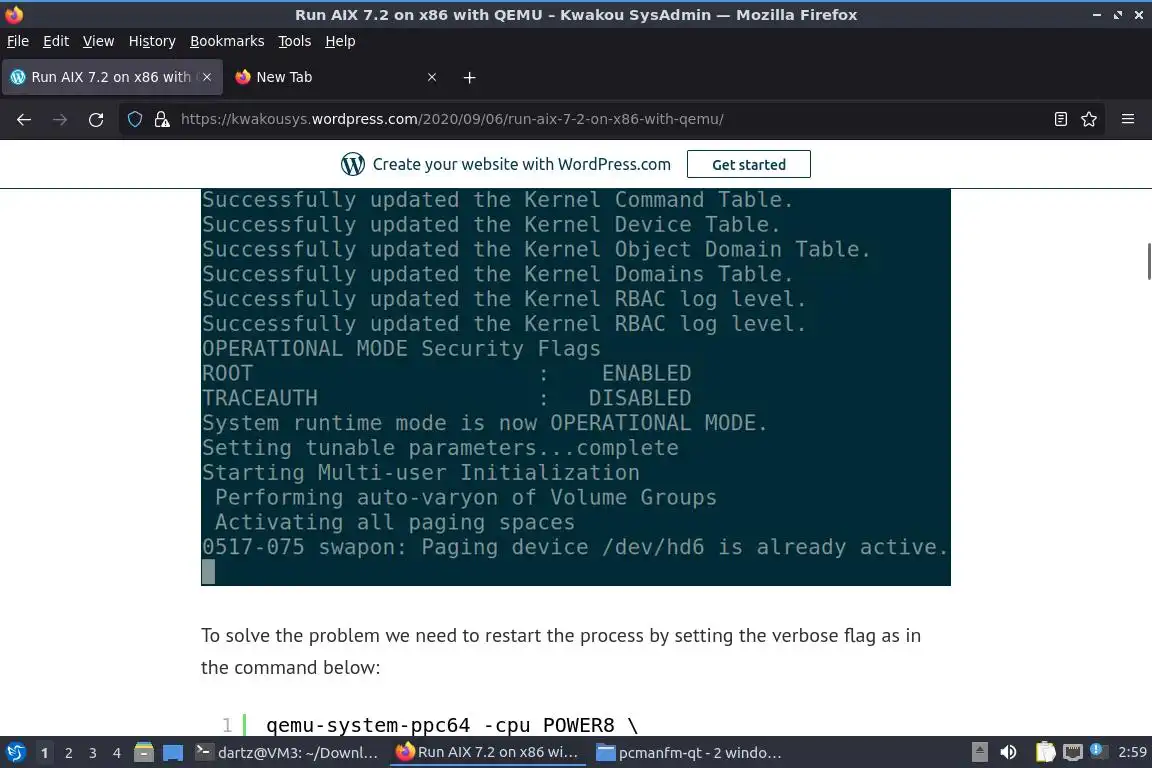
Task: Switch to virtual desktop 3
Action: click(x=93, y=753)
